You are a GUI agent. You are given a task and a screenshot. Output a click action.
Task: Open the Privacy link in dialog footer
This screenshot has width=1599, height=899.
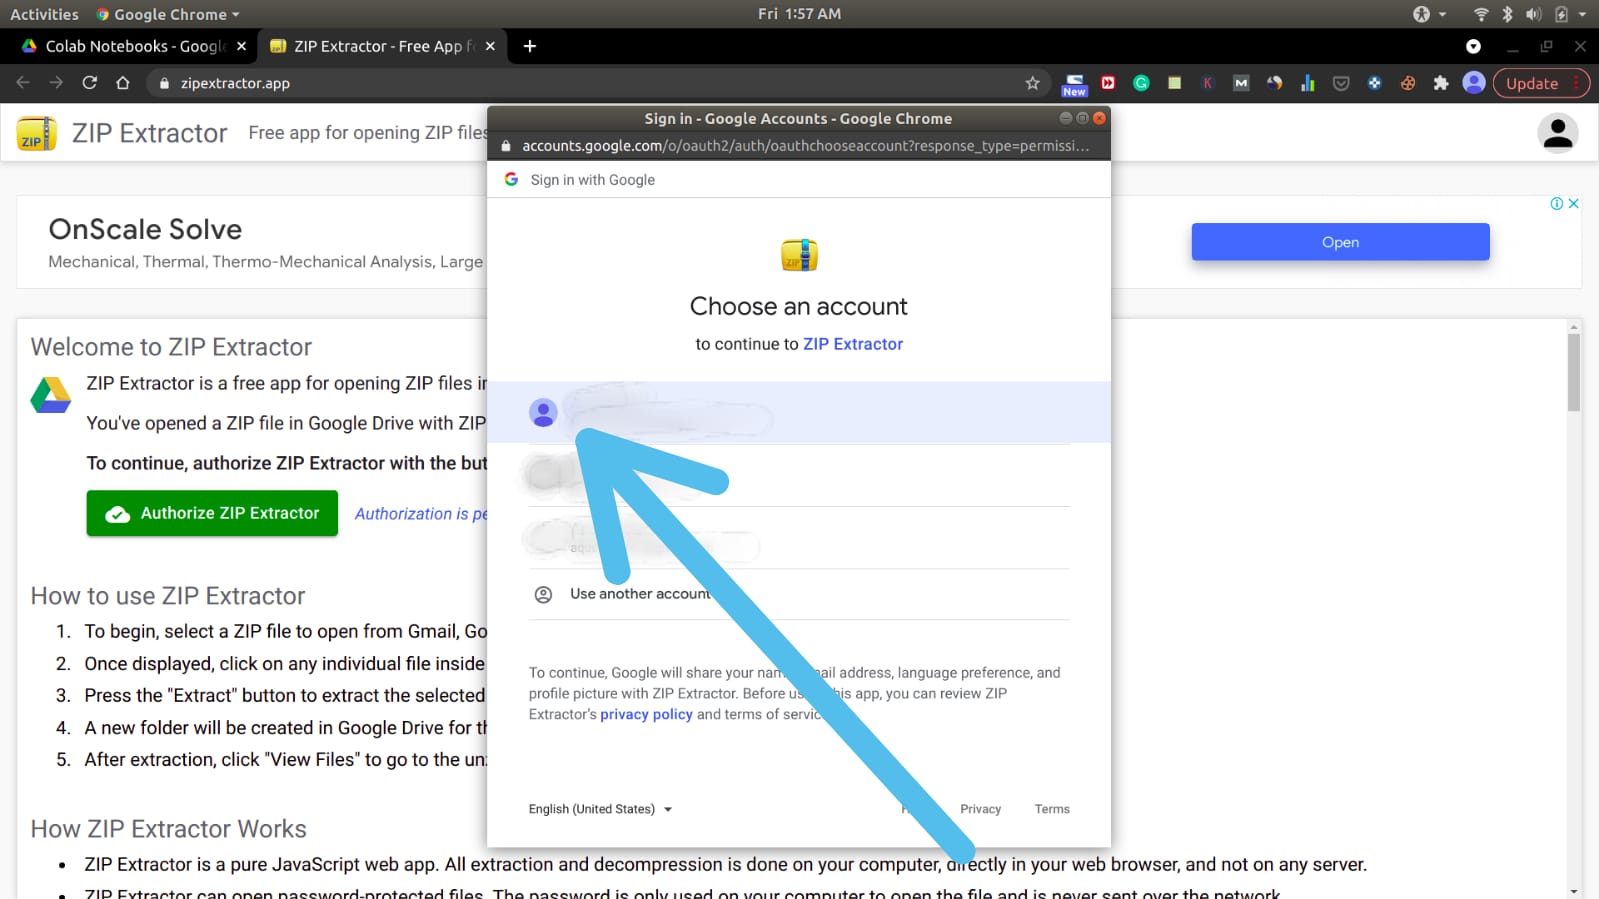click(980, 809)
